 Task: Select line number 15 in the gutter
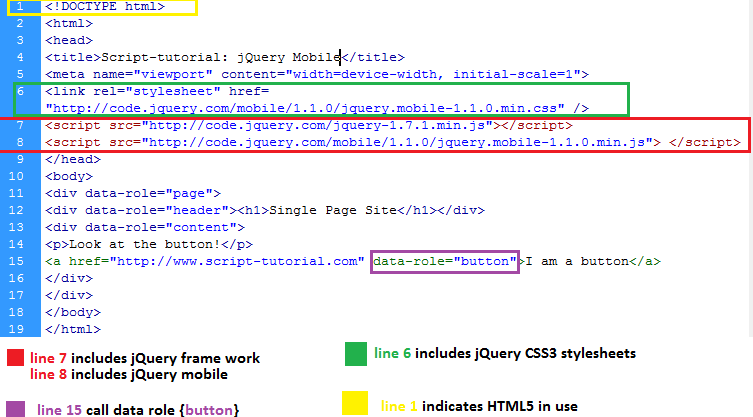point(16,261)
